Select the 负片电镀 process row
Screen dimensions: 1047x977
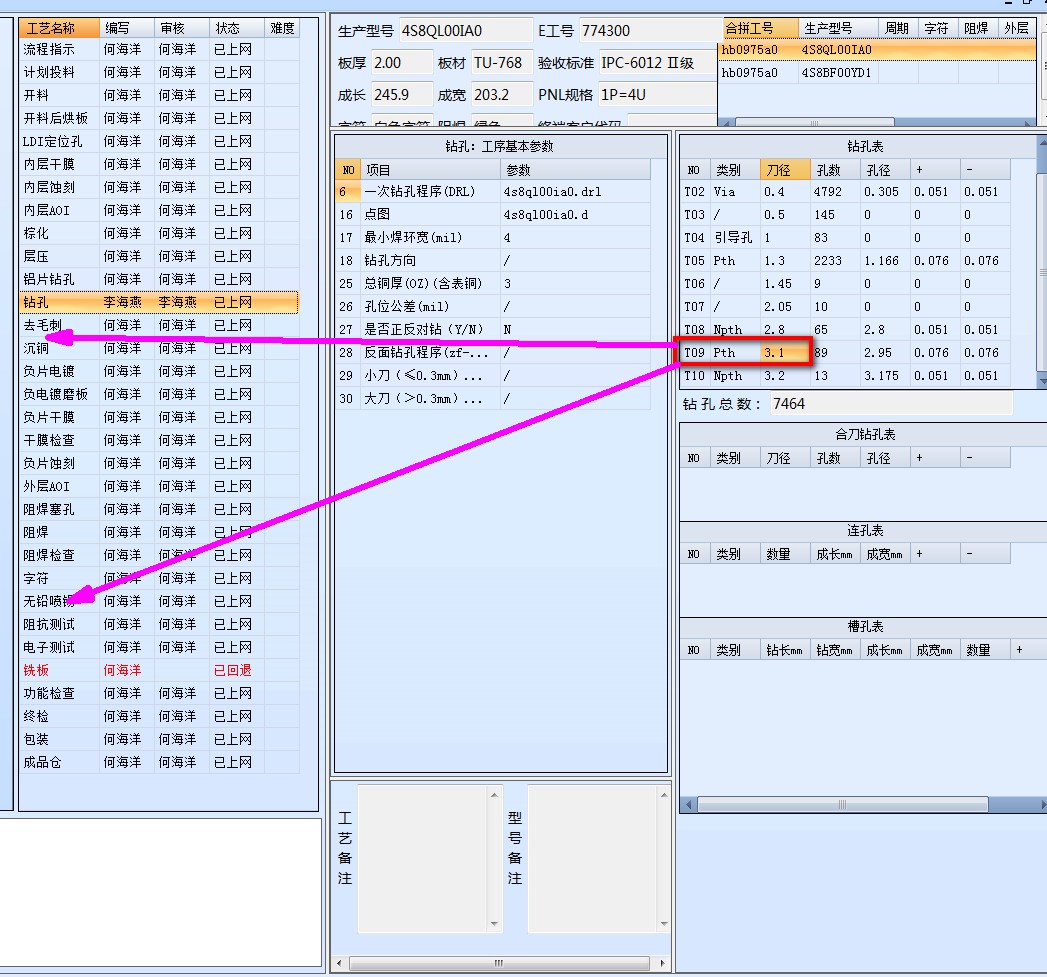159,371
